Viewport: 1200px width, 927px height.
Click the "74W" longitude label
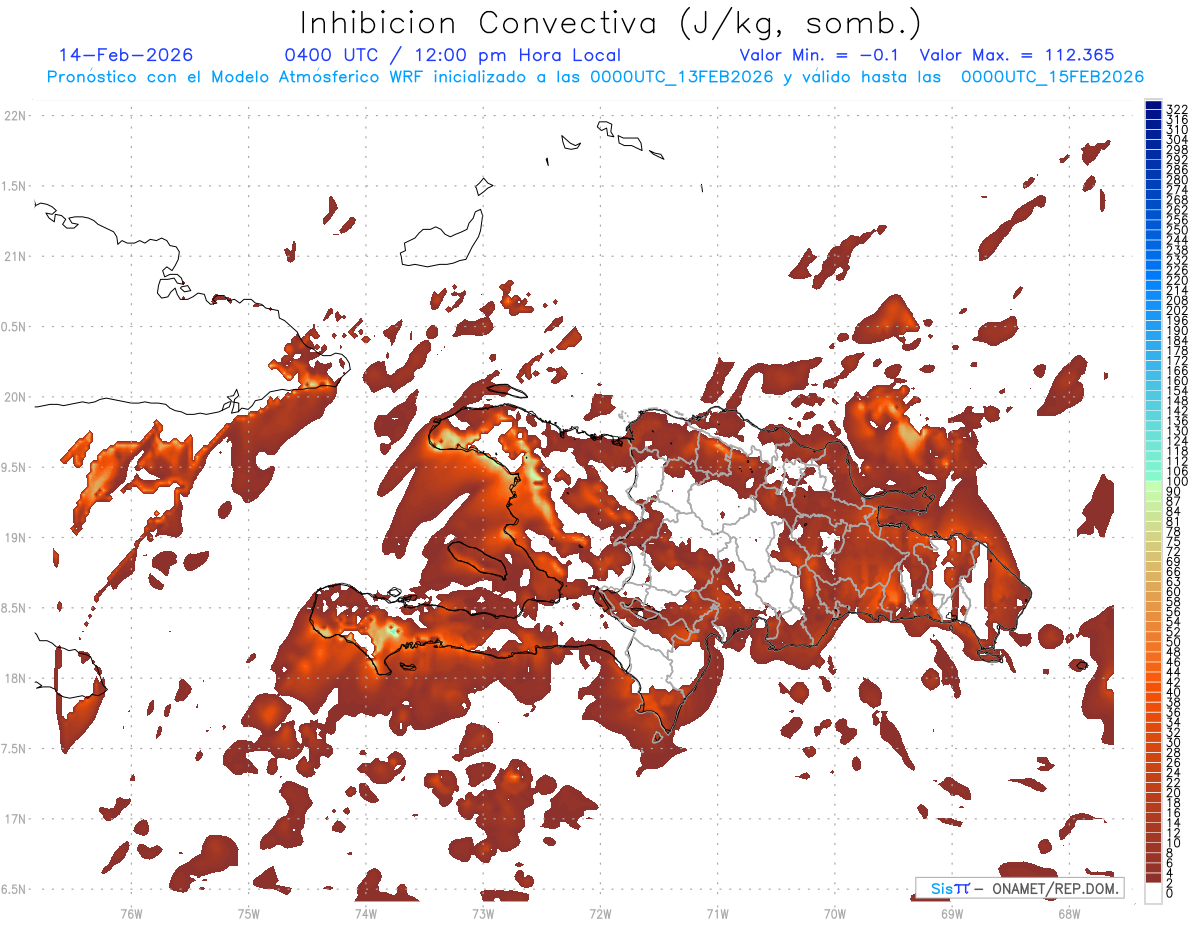pos(366,913)
